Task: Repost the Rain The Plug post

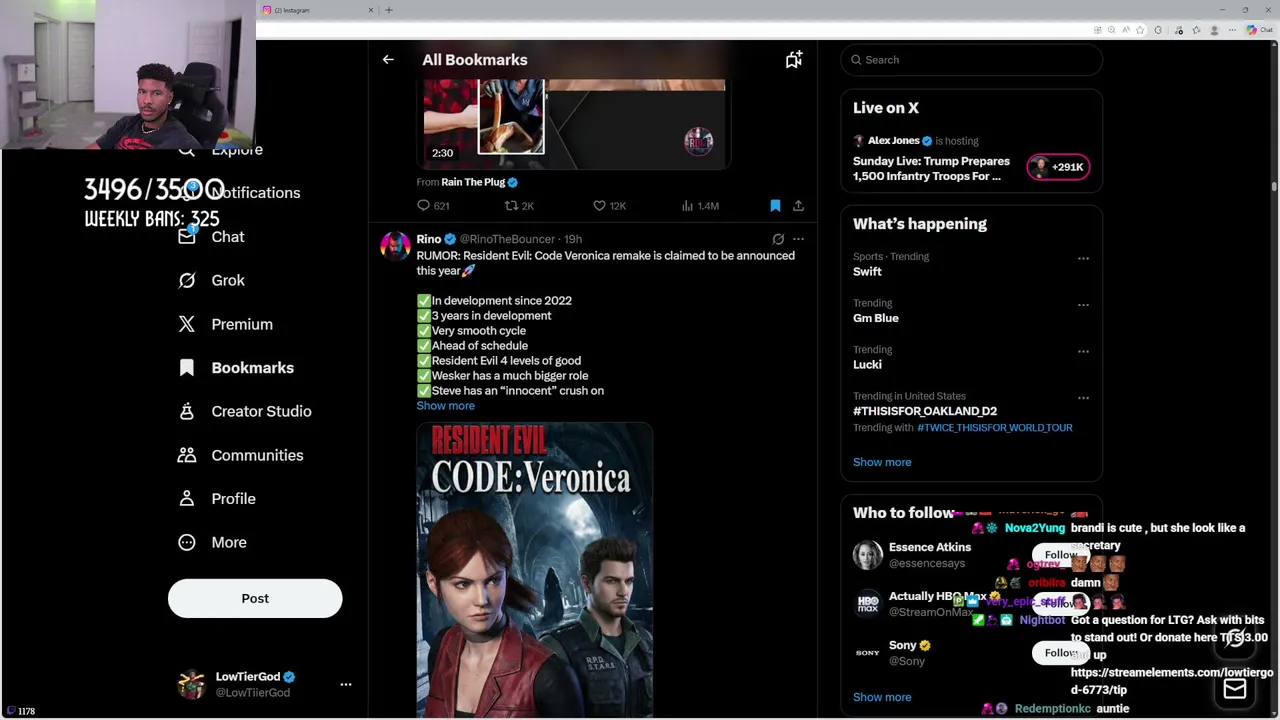Action: (519, 206)
